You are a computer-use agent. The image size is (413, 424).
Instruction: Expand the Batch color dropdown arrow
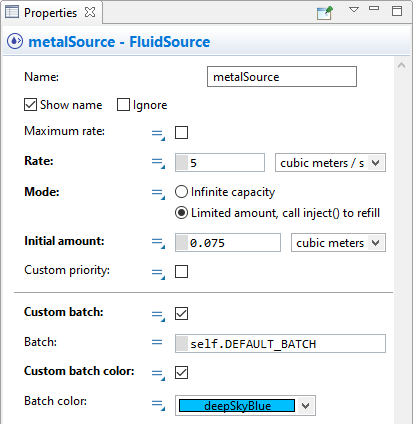305,406
